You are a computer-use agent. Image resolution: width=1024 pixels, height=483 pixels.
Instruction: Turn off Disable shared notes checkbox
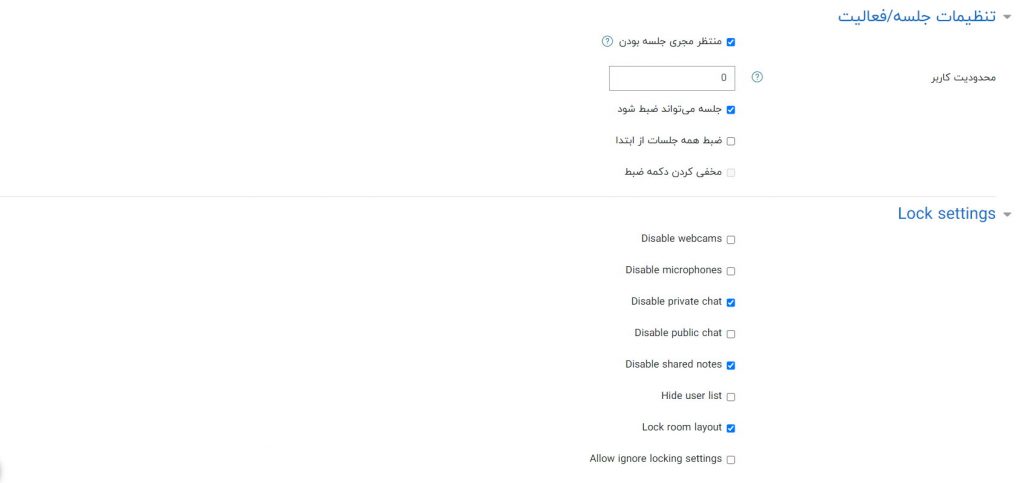(x=731, y=365)
